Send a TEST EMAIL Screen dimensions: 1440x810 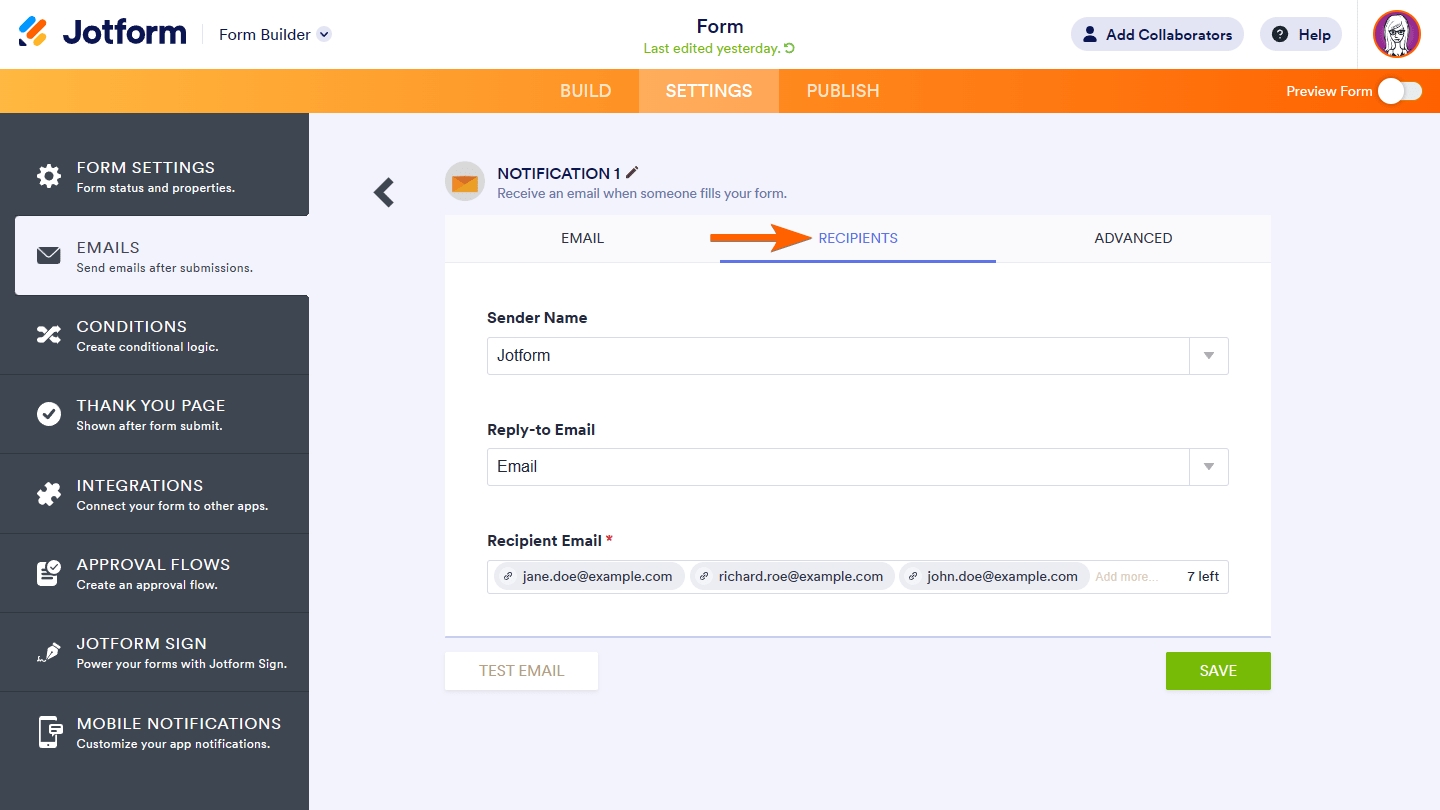pos(521,671)
